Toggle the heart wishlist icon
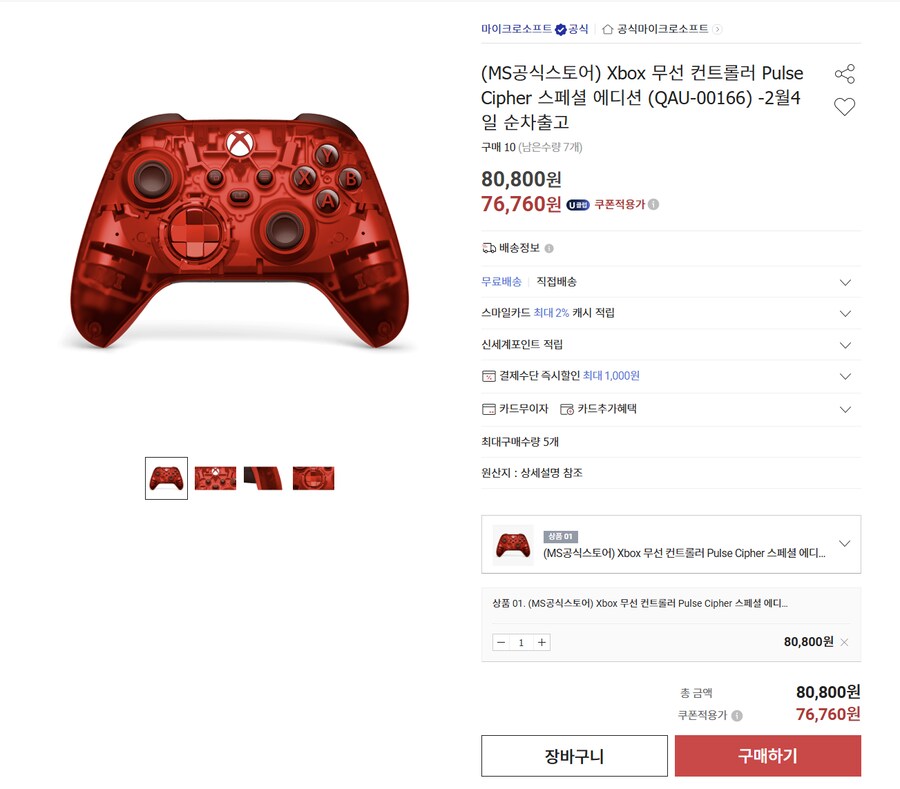Viewport: 900px width, 789px height. 845,105
